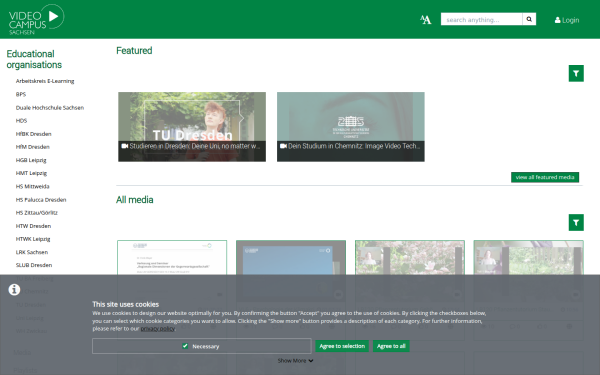Viewport: 600px width, 375px height.
Task: Click the Educational organisations heading
Action: coord(34,59)
